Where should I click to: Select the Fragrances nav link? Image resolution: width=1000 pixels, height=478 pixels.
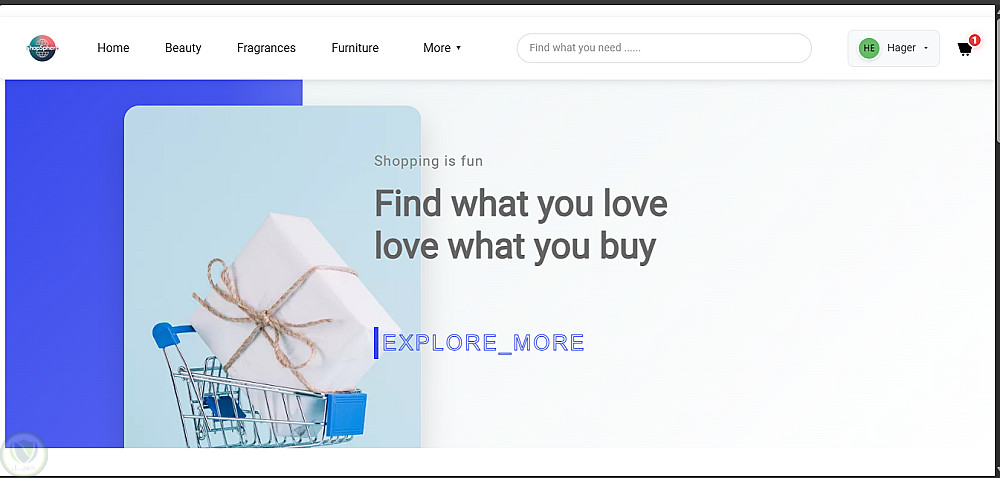pos(266,48)
